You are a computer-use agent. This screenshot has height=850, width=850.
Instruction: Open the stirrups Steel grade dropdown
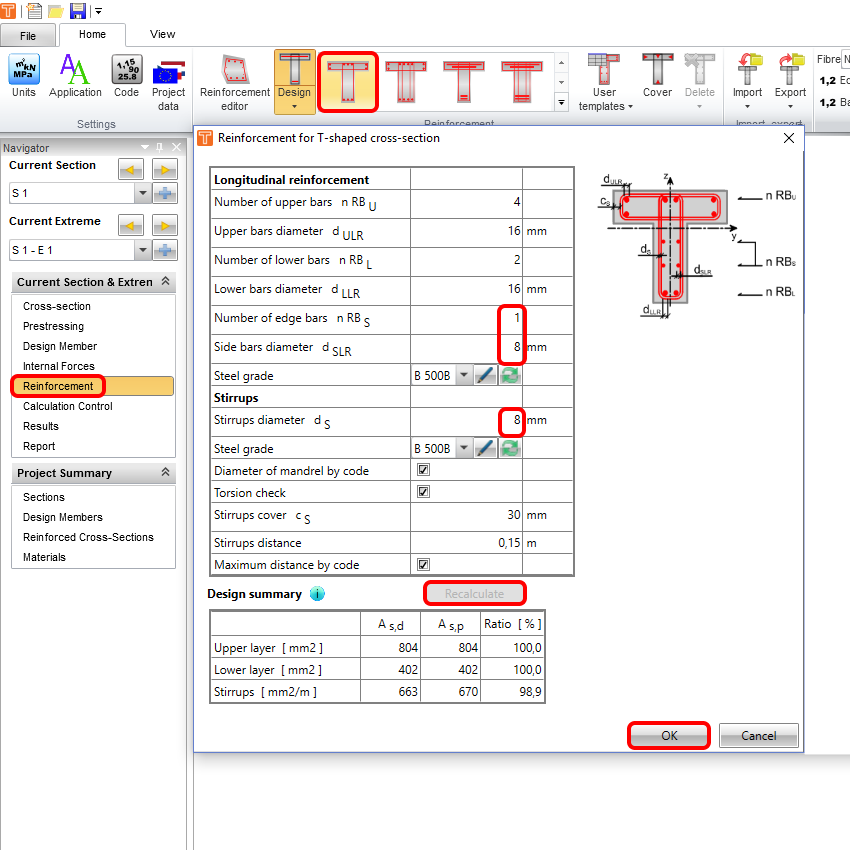(463, 448)
